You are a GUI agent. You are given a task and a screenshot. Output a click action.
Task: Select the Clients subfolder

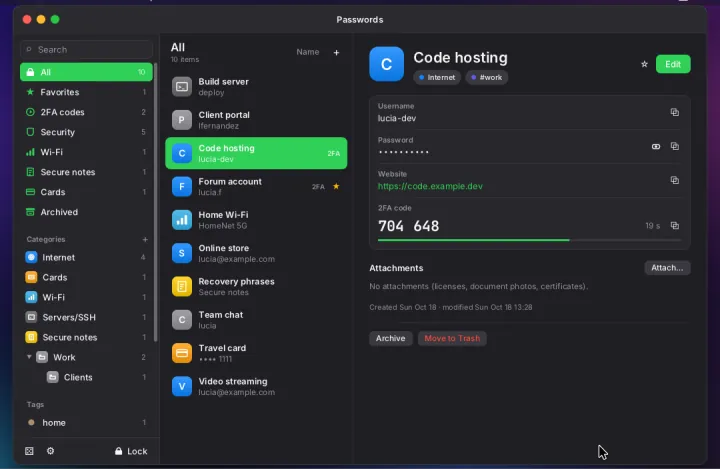click(x=86, y=377)
